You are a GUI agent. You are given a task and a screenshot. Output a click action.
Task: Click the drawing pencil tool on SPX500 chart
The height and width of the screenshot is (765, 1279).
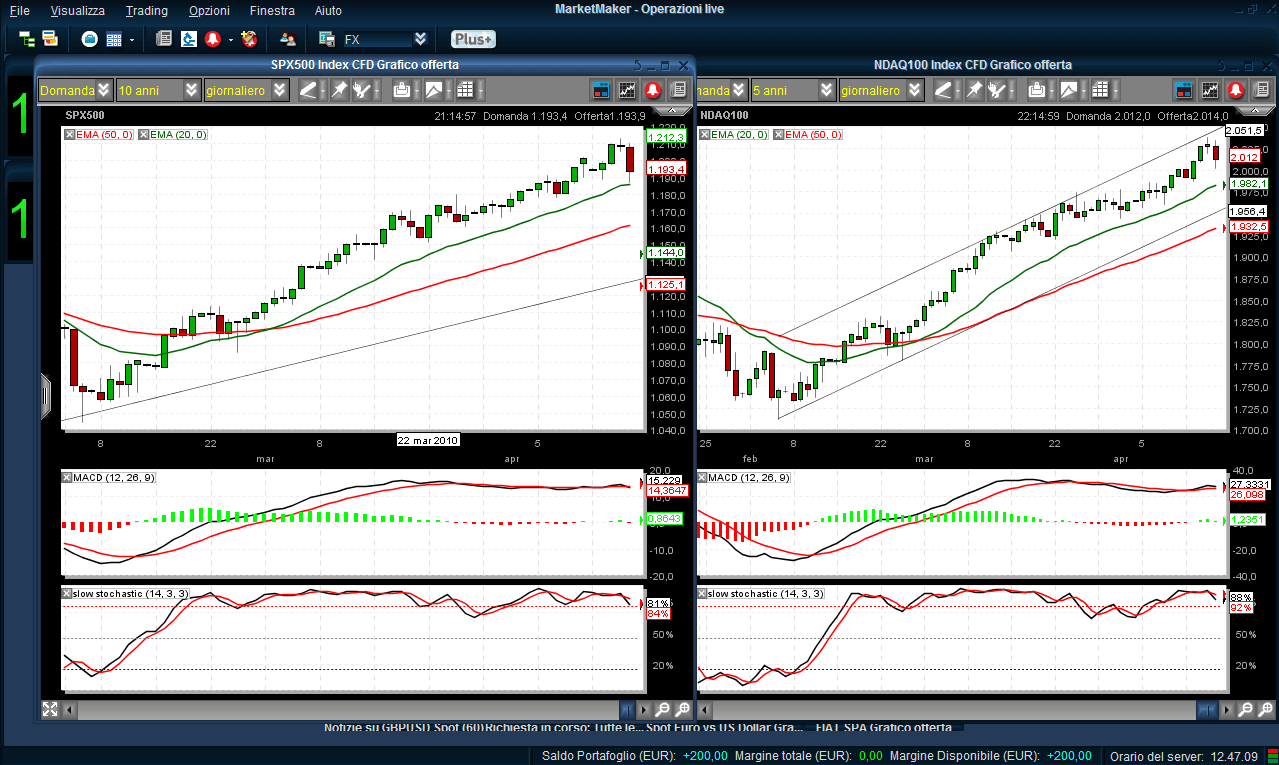[309, 90]
